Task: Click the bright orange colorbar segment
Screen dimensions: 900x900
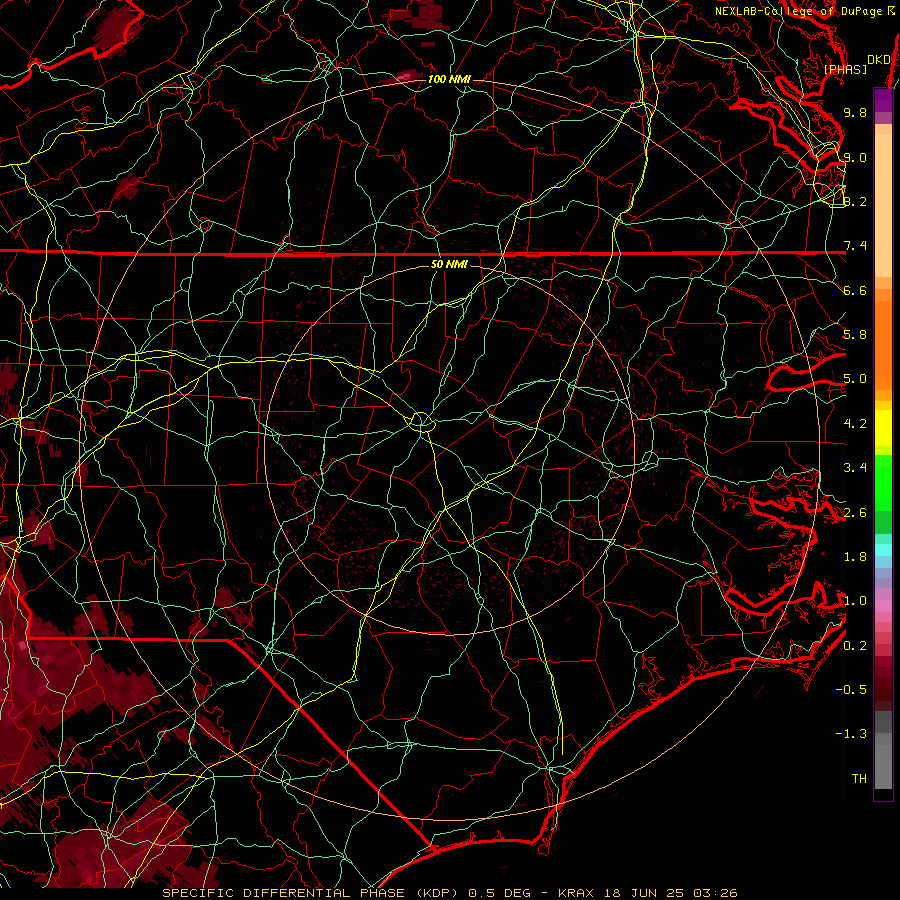Action: point(883,344)
